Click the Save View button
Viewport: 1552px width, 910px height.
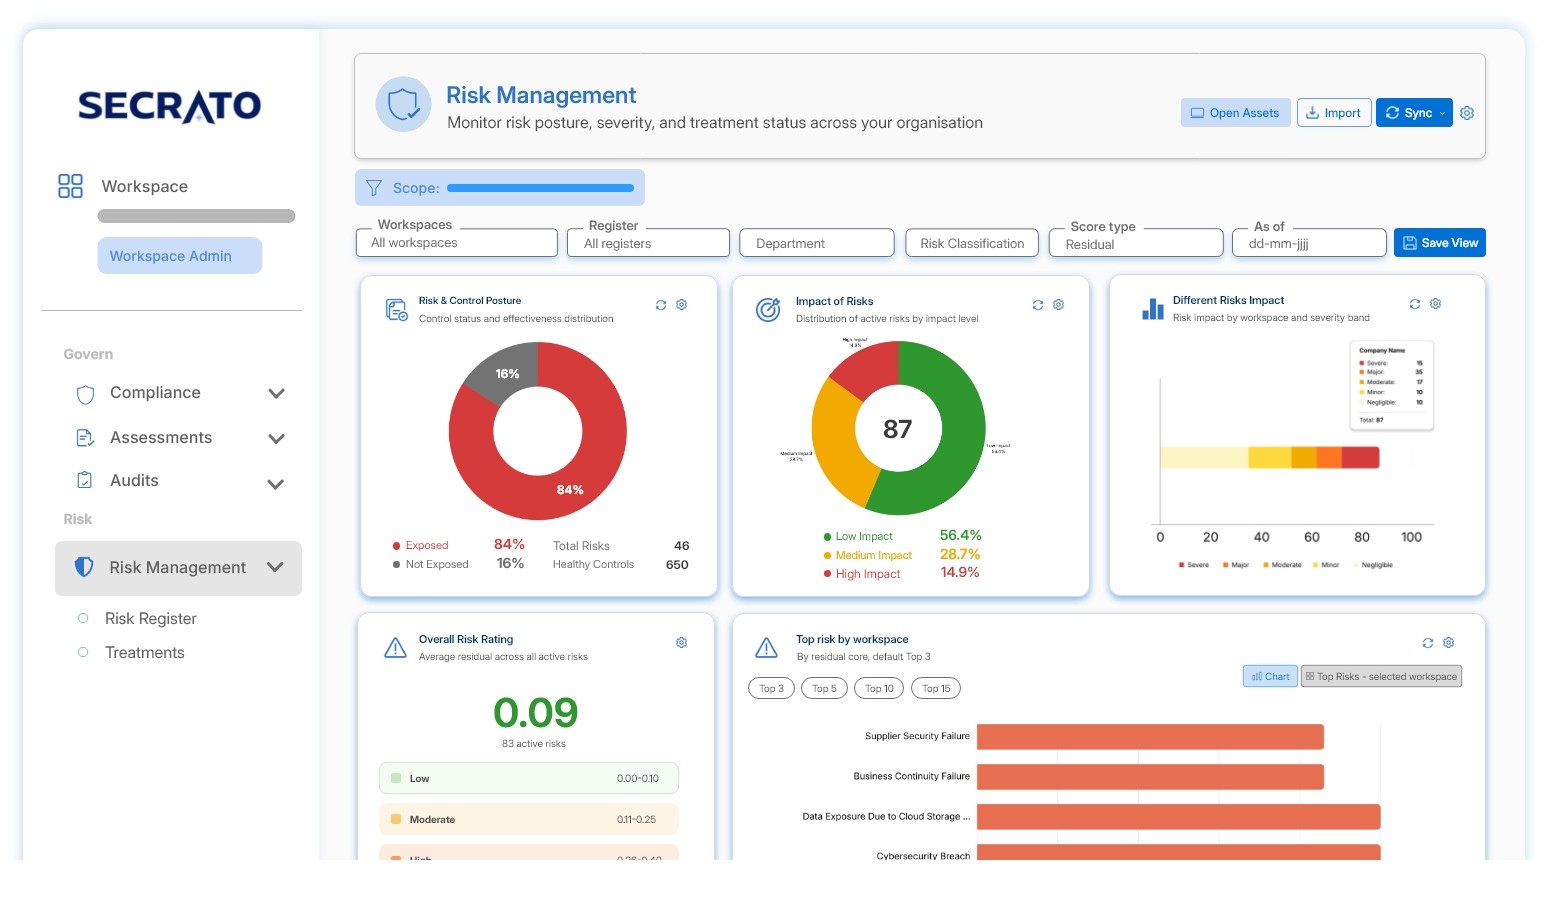(x=1440, y=243)
